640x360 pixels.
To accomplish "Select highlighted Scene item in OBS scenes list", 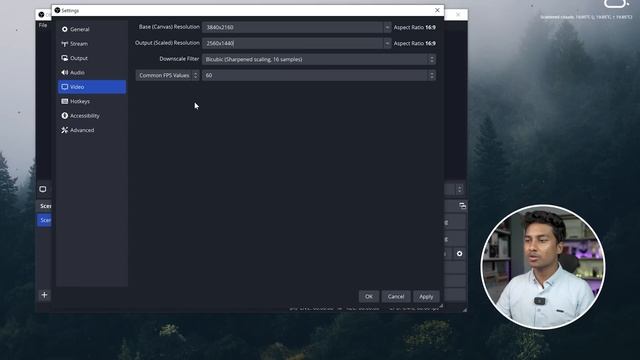I will [44, 220].
